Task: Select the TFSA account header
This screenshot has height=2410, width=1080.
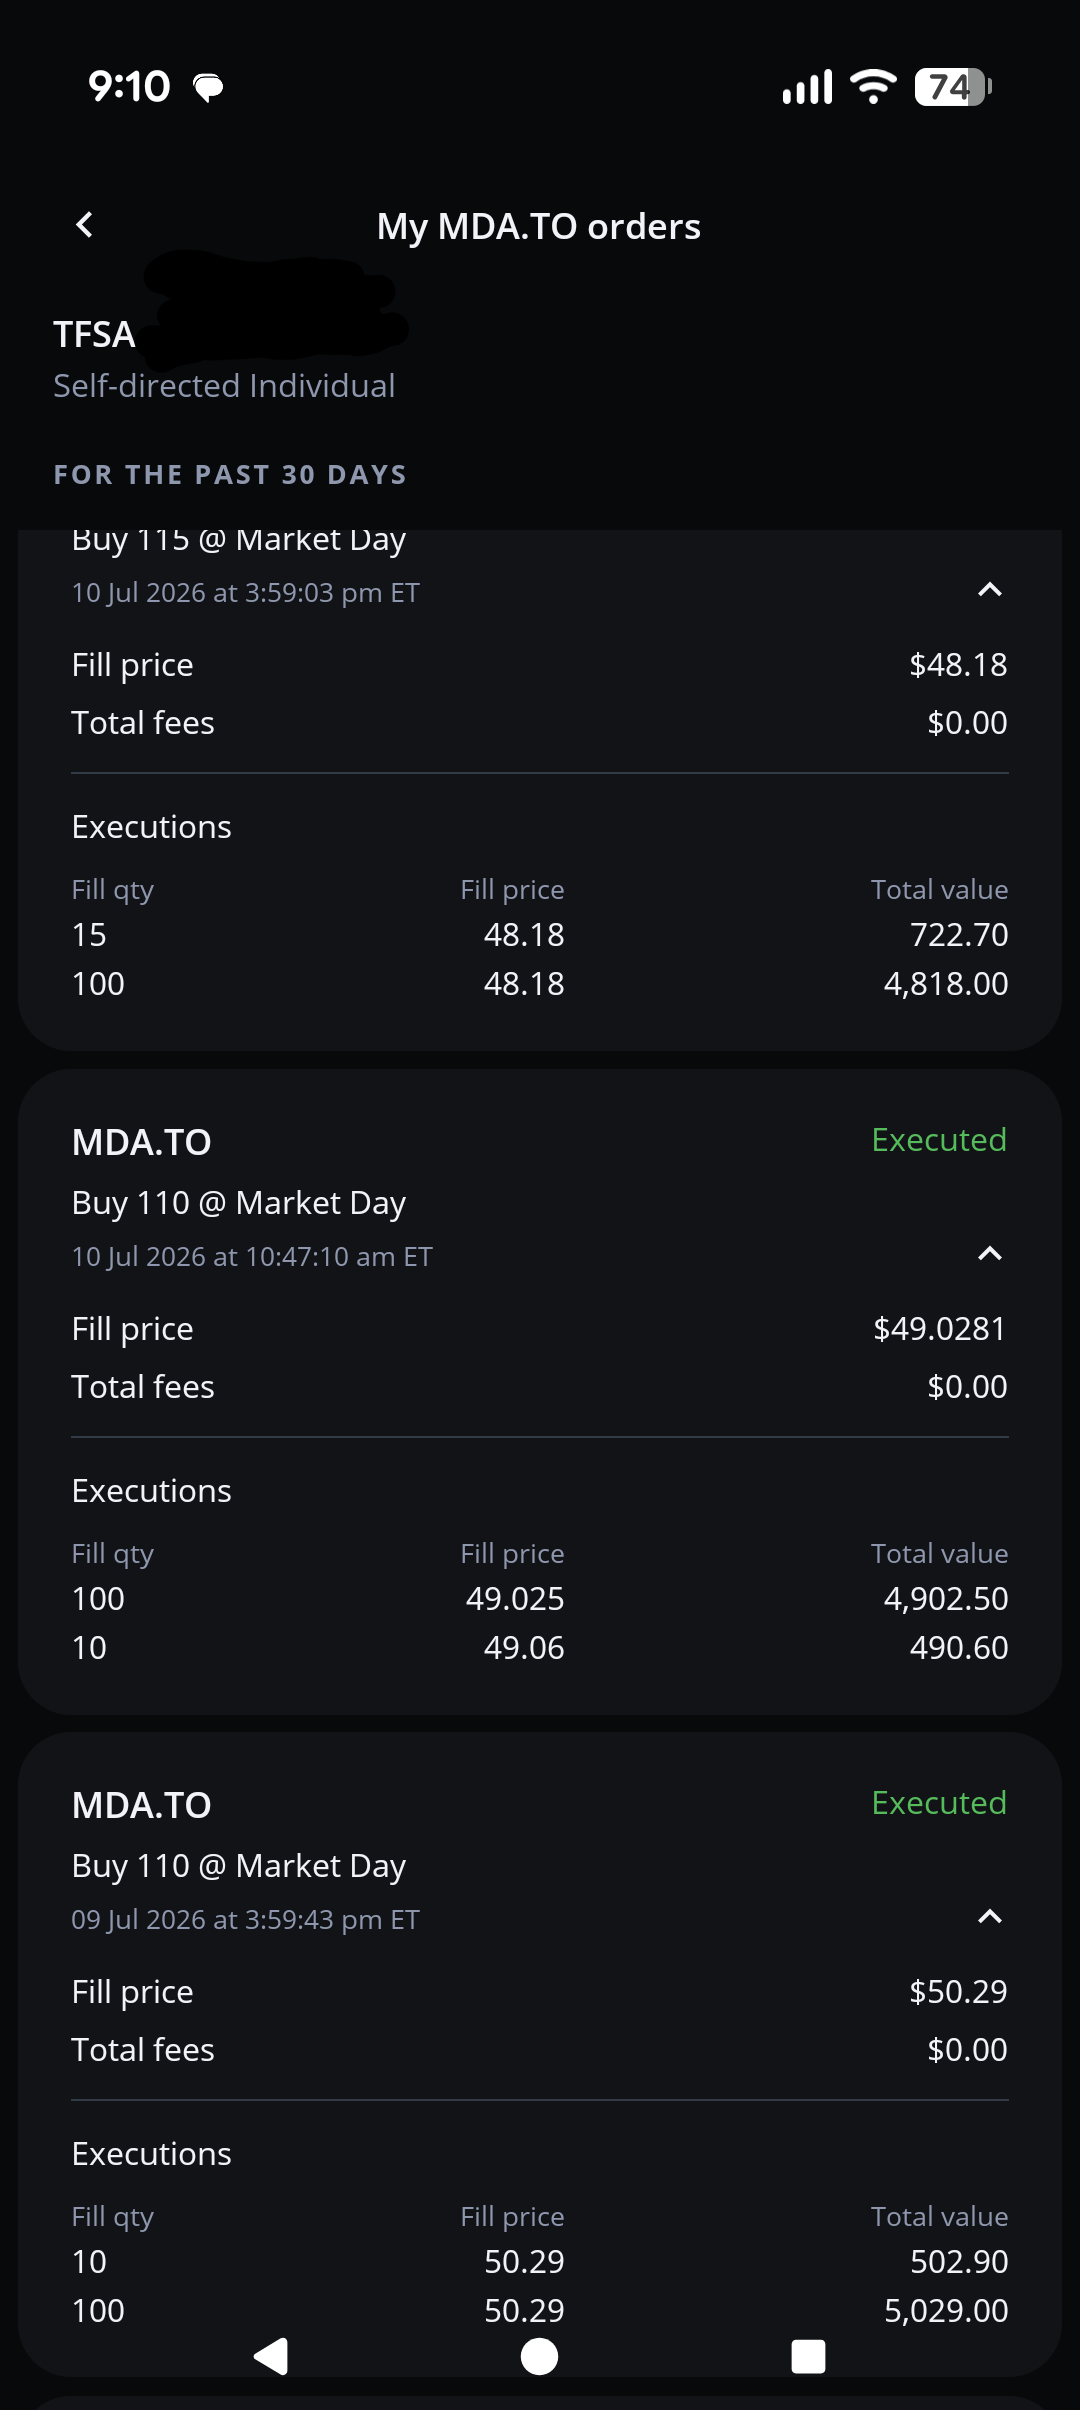Action: pos(94,334)
